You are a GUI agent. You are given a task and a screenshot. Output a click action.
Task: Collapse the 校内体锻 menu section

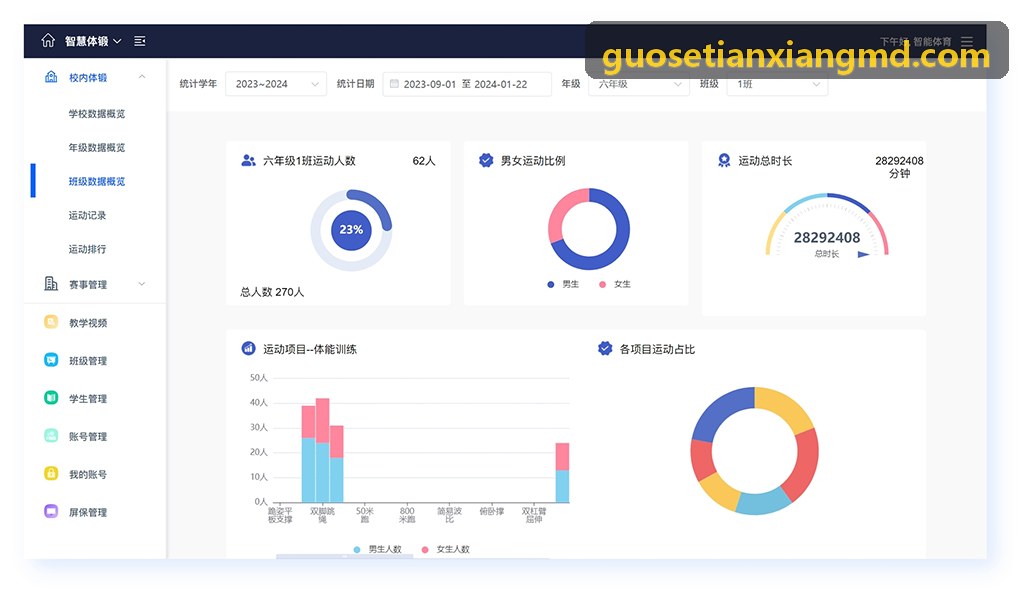click(94, 77)
